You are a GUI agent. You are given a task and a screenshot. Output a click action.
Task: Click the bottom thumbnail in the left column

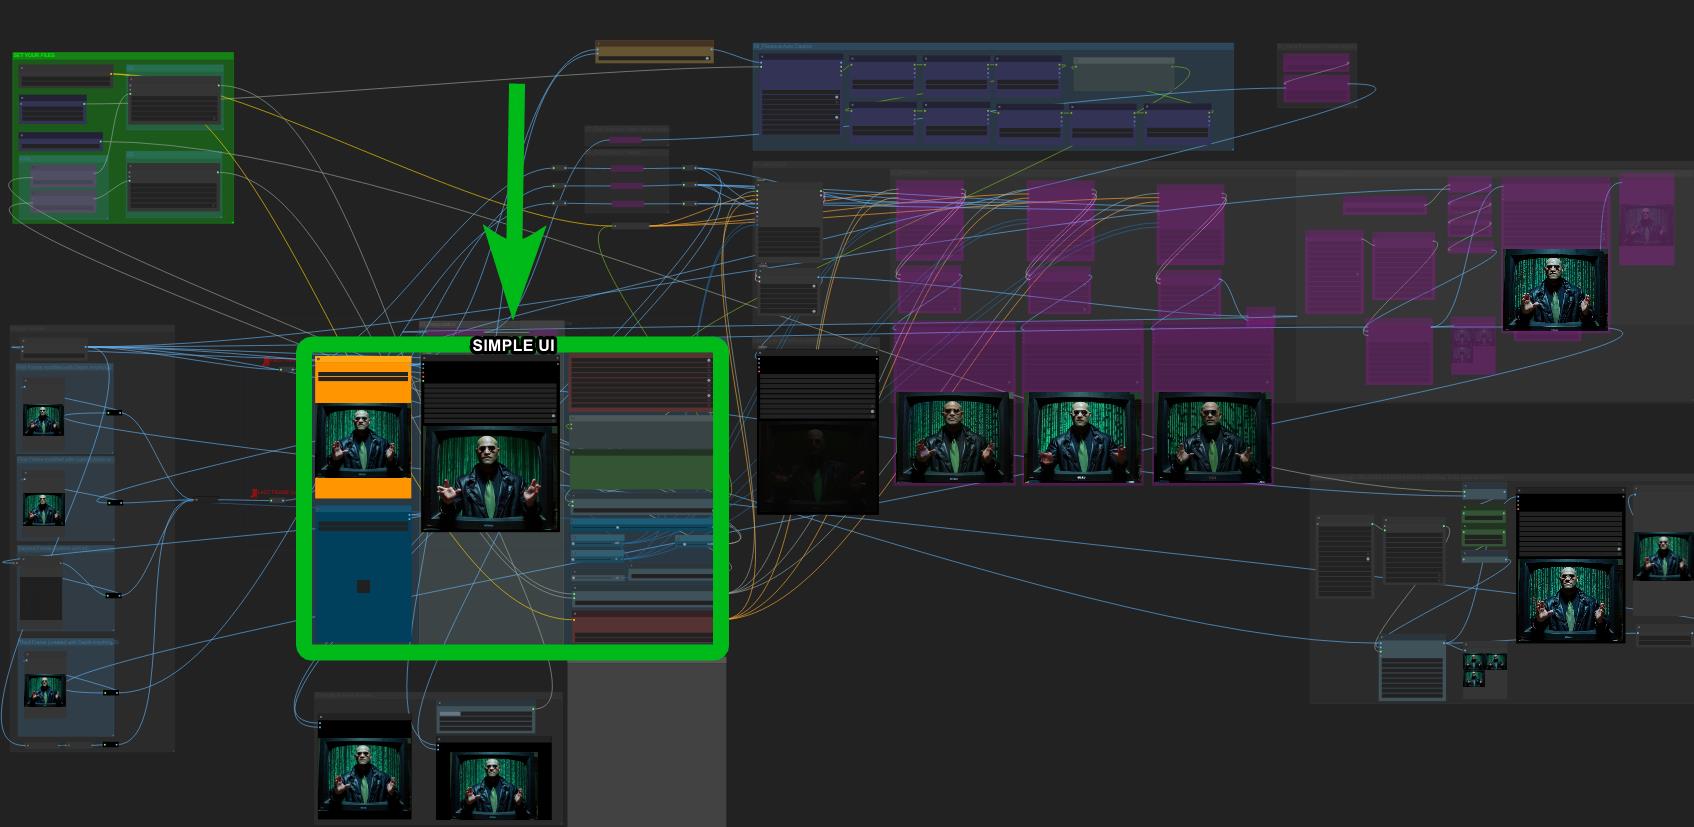(45, 690)
